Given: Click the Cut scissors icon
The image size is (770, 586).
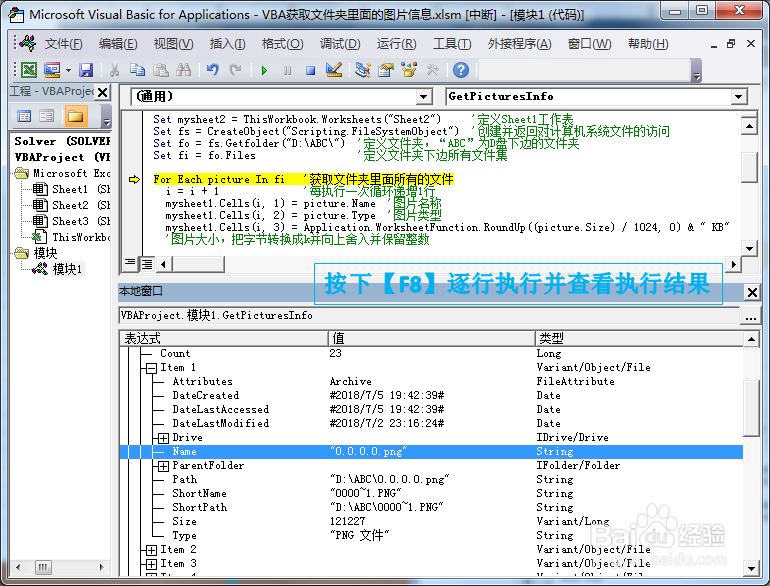Looking at the screenshot, I should (114, 70).
